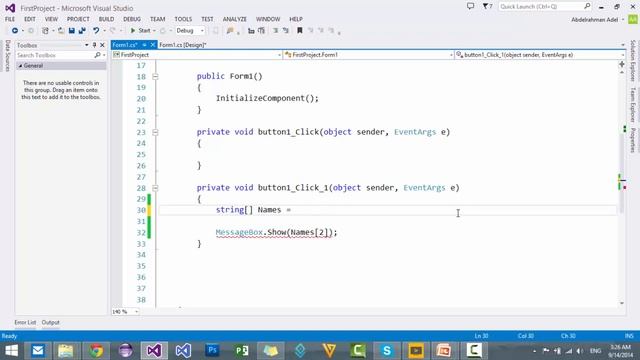The height and width of the screenshot is (360, 640).
Task: Open the Output tab
Action: (51, 322)
